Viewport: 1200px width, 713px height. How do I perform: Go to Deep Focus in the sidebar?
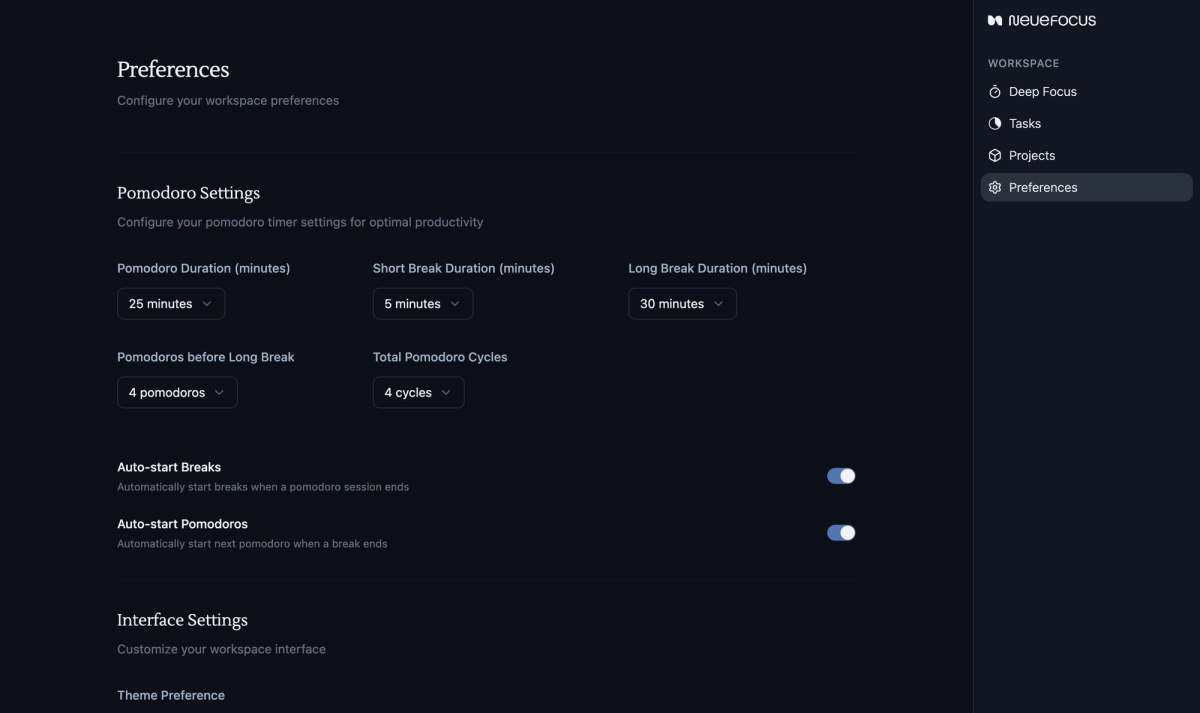pos(1042,92)
